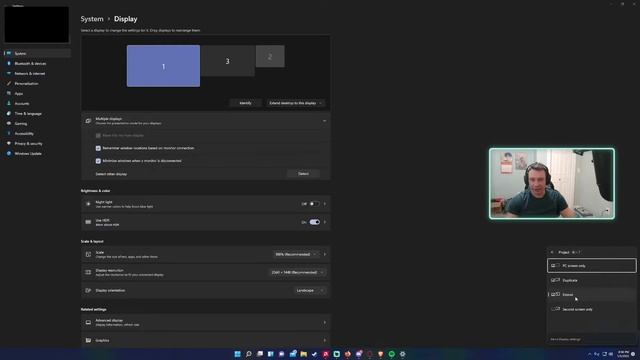Open custom Scale settings chevron
This screenshot has width=640, height=360.
pyautogui.click(x=325, y=254)
